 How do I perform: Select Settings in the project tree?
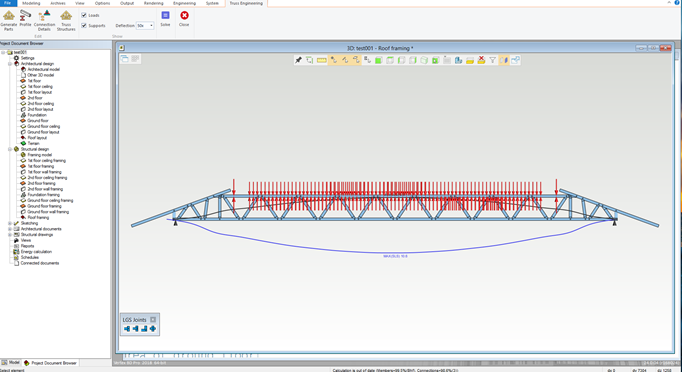click(27, 58)
